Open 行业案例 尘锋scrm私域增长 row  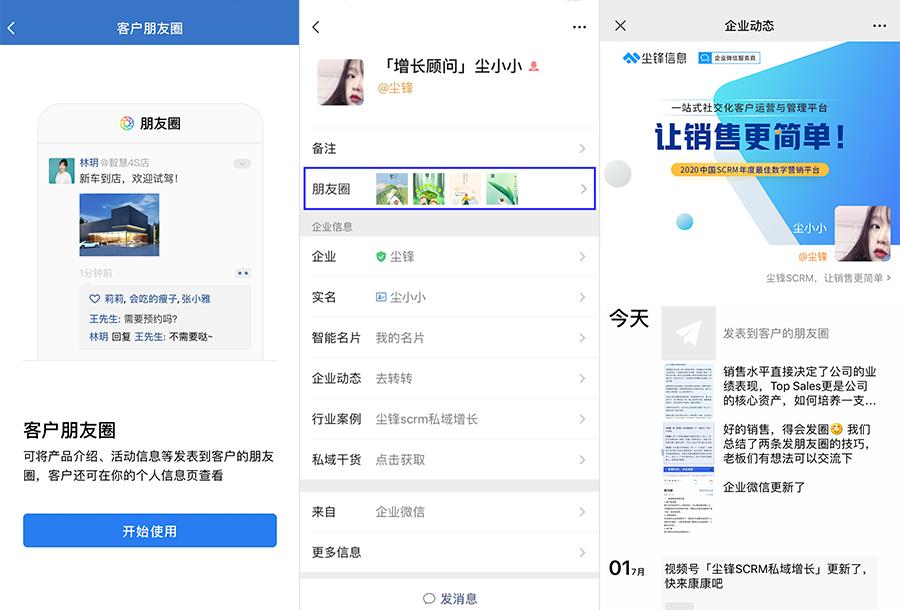(449, 419)
